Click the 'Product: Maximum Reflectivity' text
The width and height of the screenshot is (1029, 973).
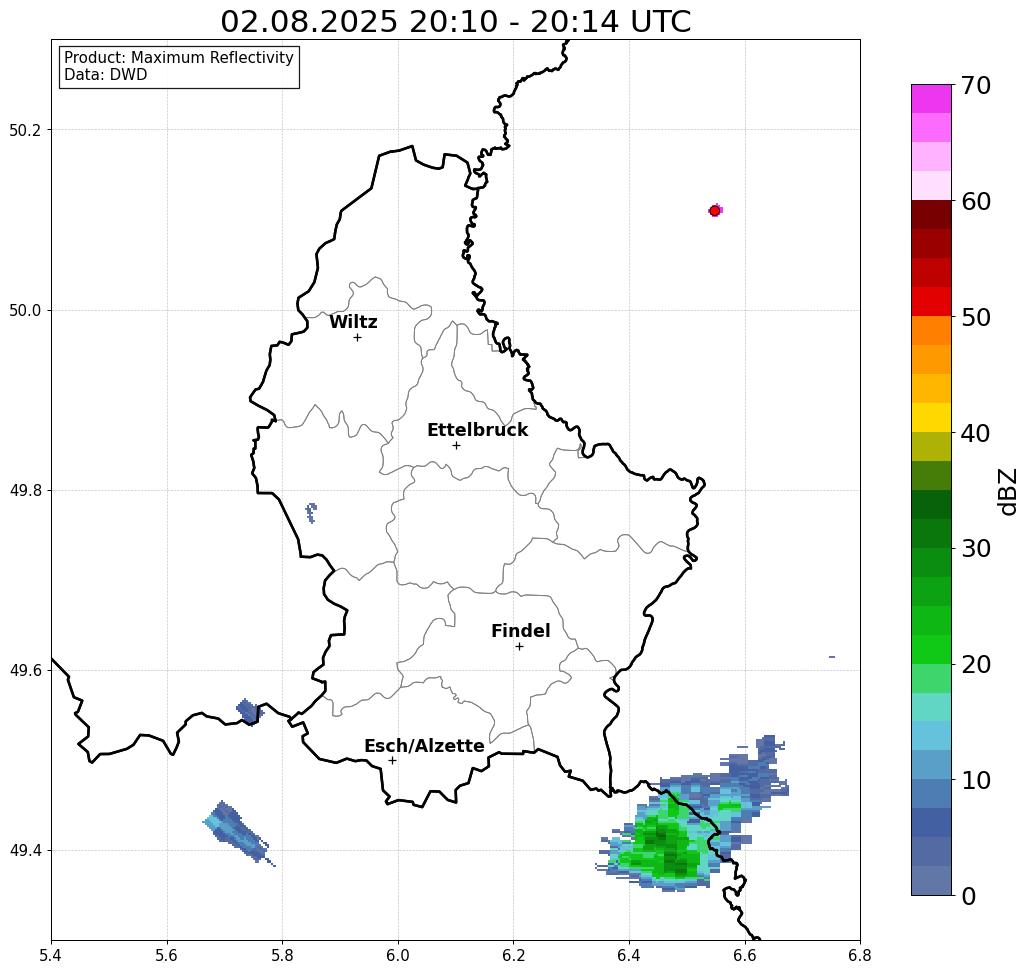click(179, 58)
